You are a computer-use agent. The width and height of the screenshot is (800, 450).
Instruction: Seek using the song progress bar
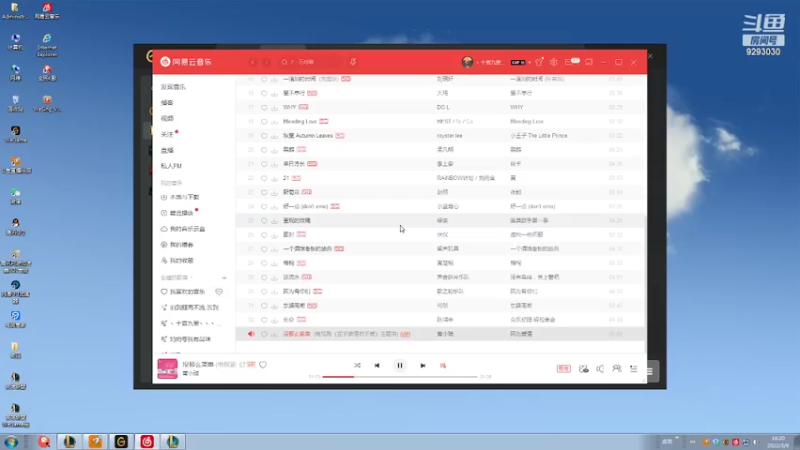pos(400,377)
